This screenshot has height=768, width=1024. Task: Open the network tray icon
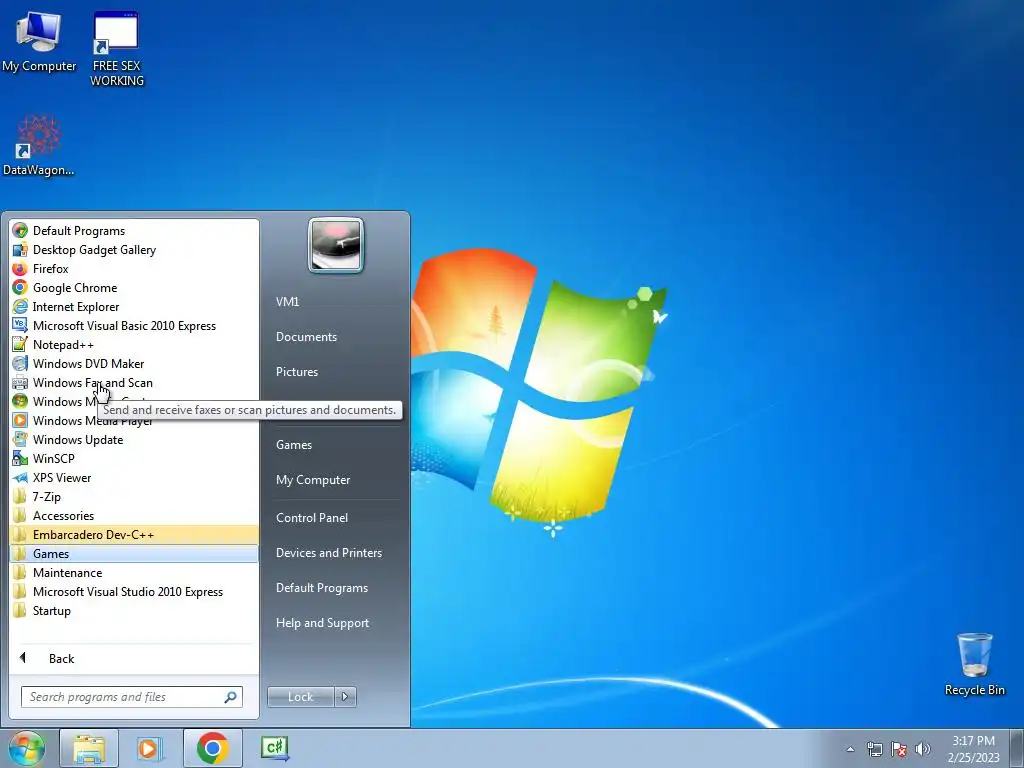(874, 749)
